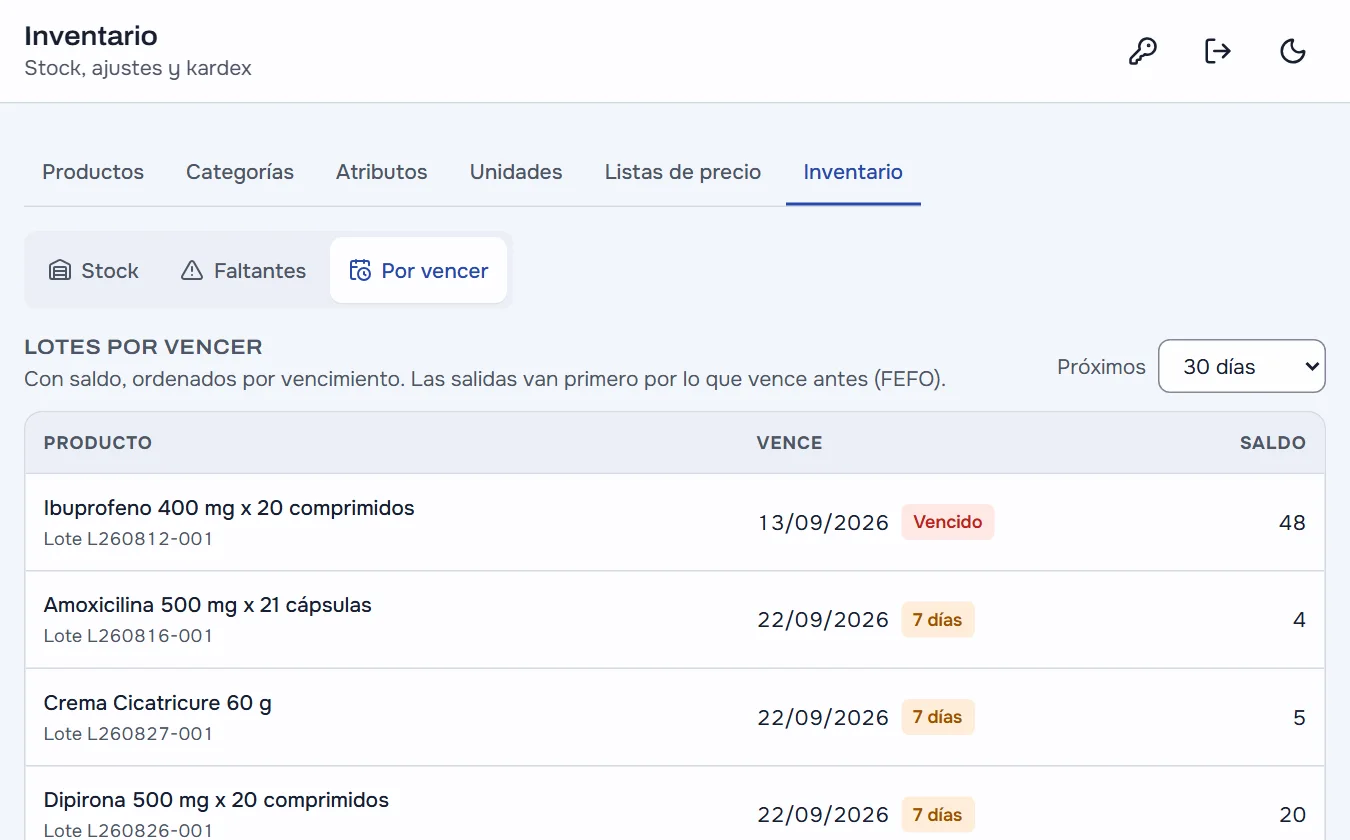Viewport: 1350px width, 840px height.
Task: Click the 7 días badge for Amoxicilina
Action: (938, 620)
